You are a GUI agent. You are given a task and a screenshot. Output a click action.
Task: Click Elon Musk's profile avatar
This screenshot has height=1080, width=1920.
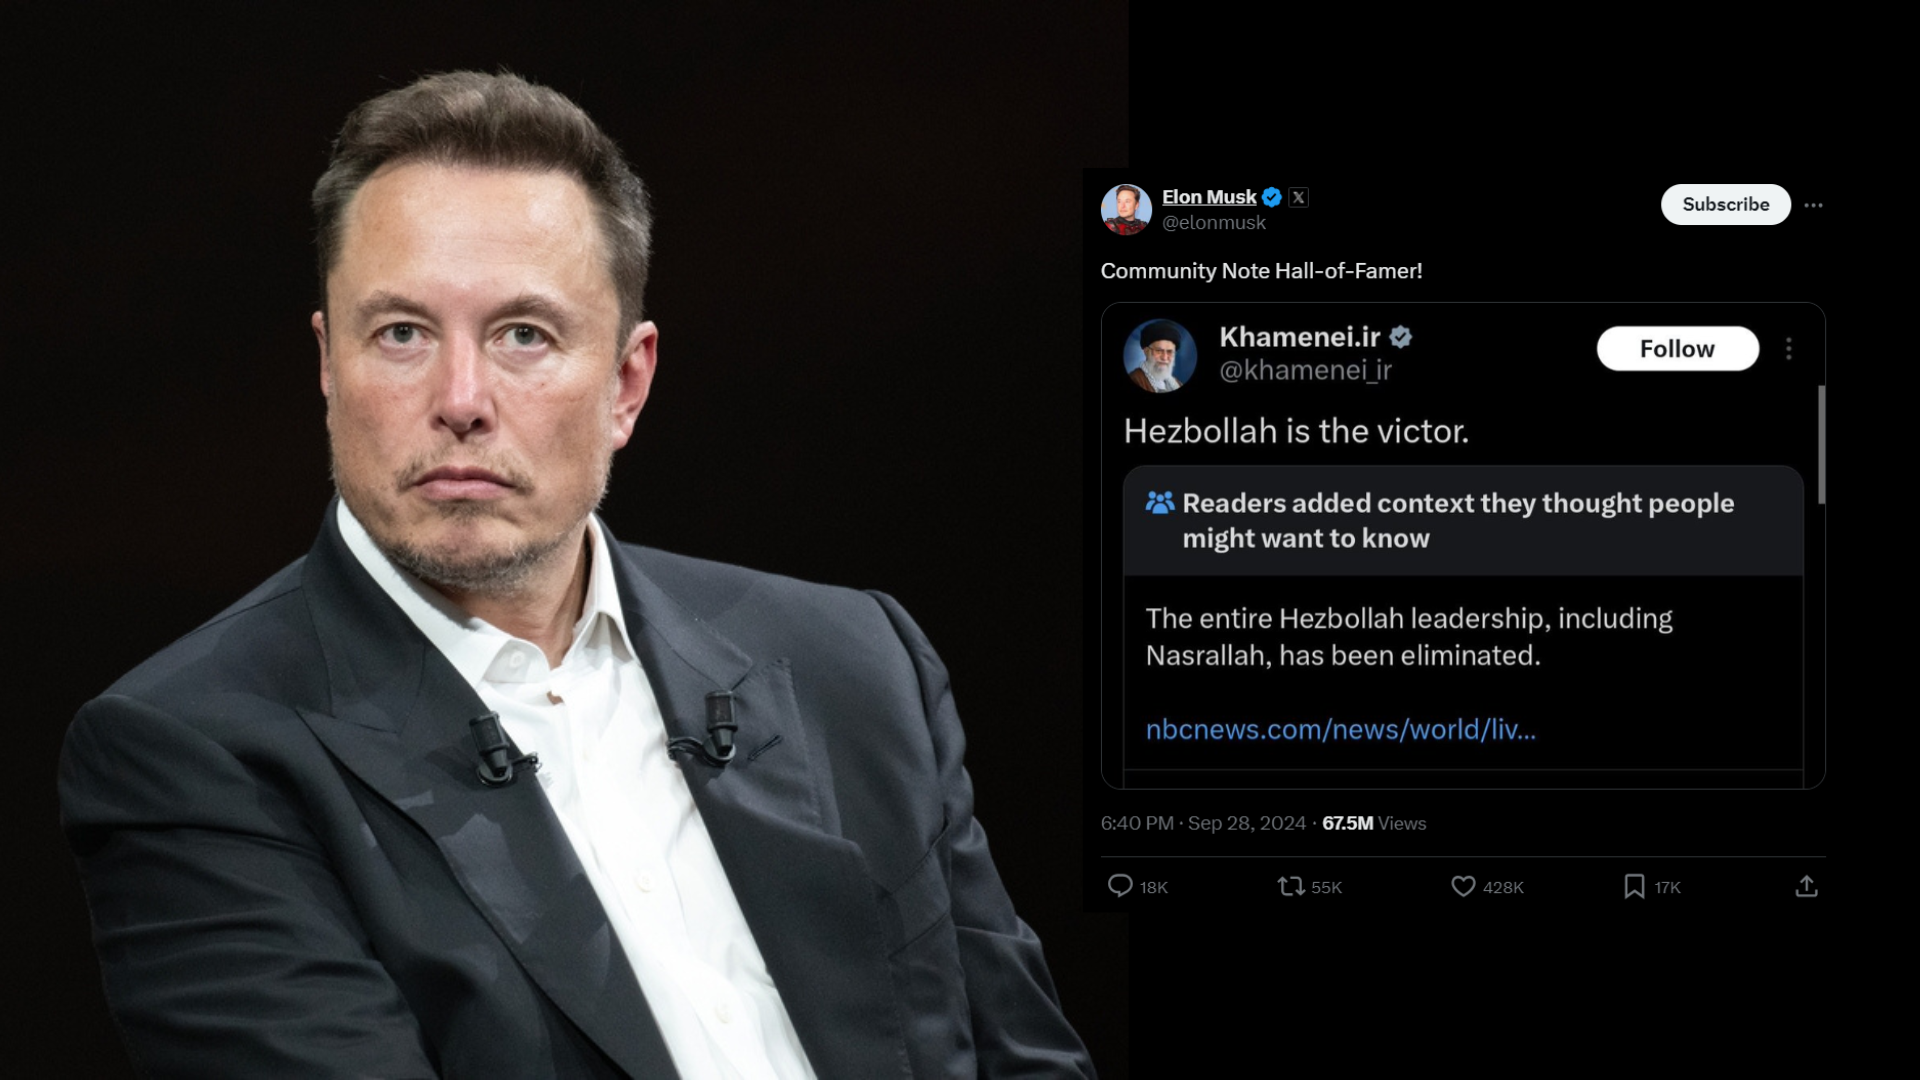tap(1128, 208)
